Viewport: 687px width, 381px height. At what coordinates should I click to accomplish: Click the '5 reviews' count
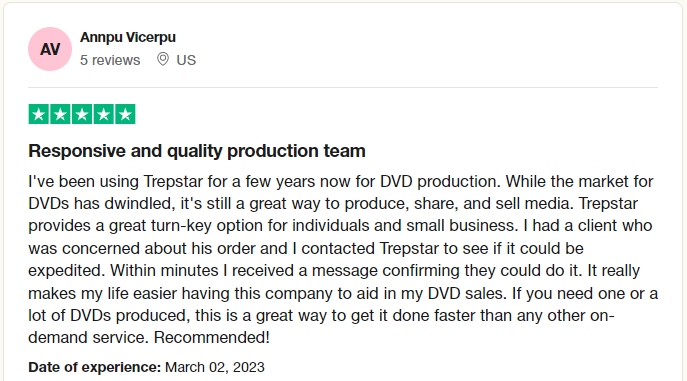coord(110,60)
